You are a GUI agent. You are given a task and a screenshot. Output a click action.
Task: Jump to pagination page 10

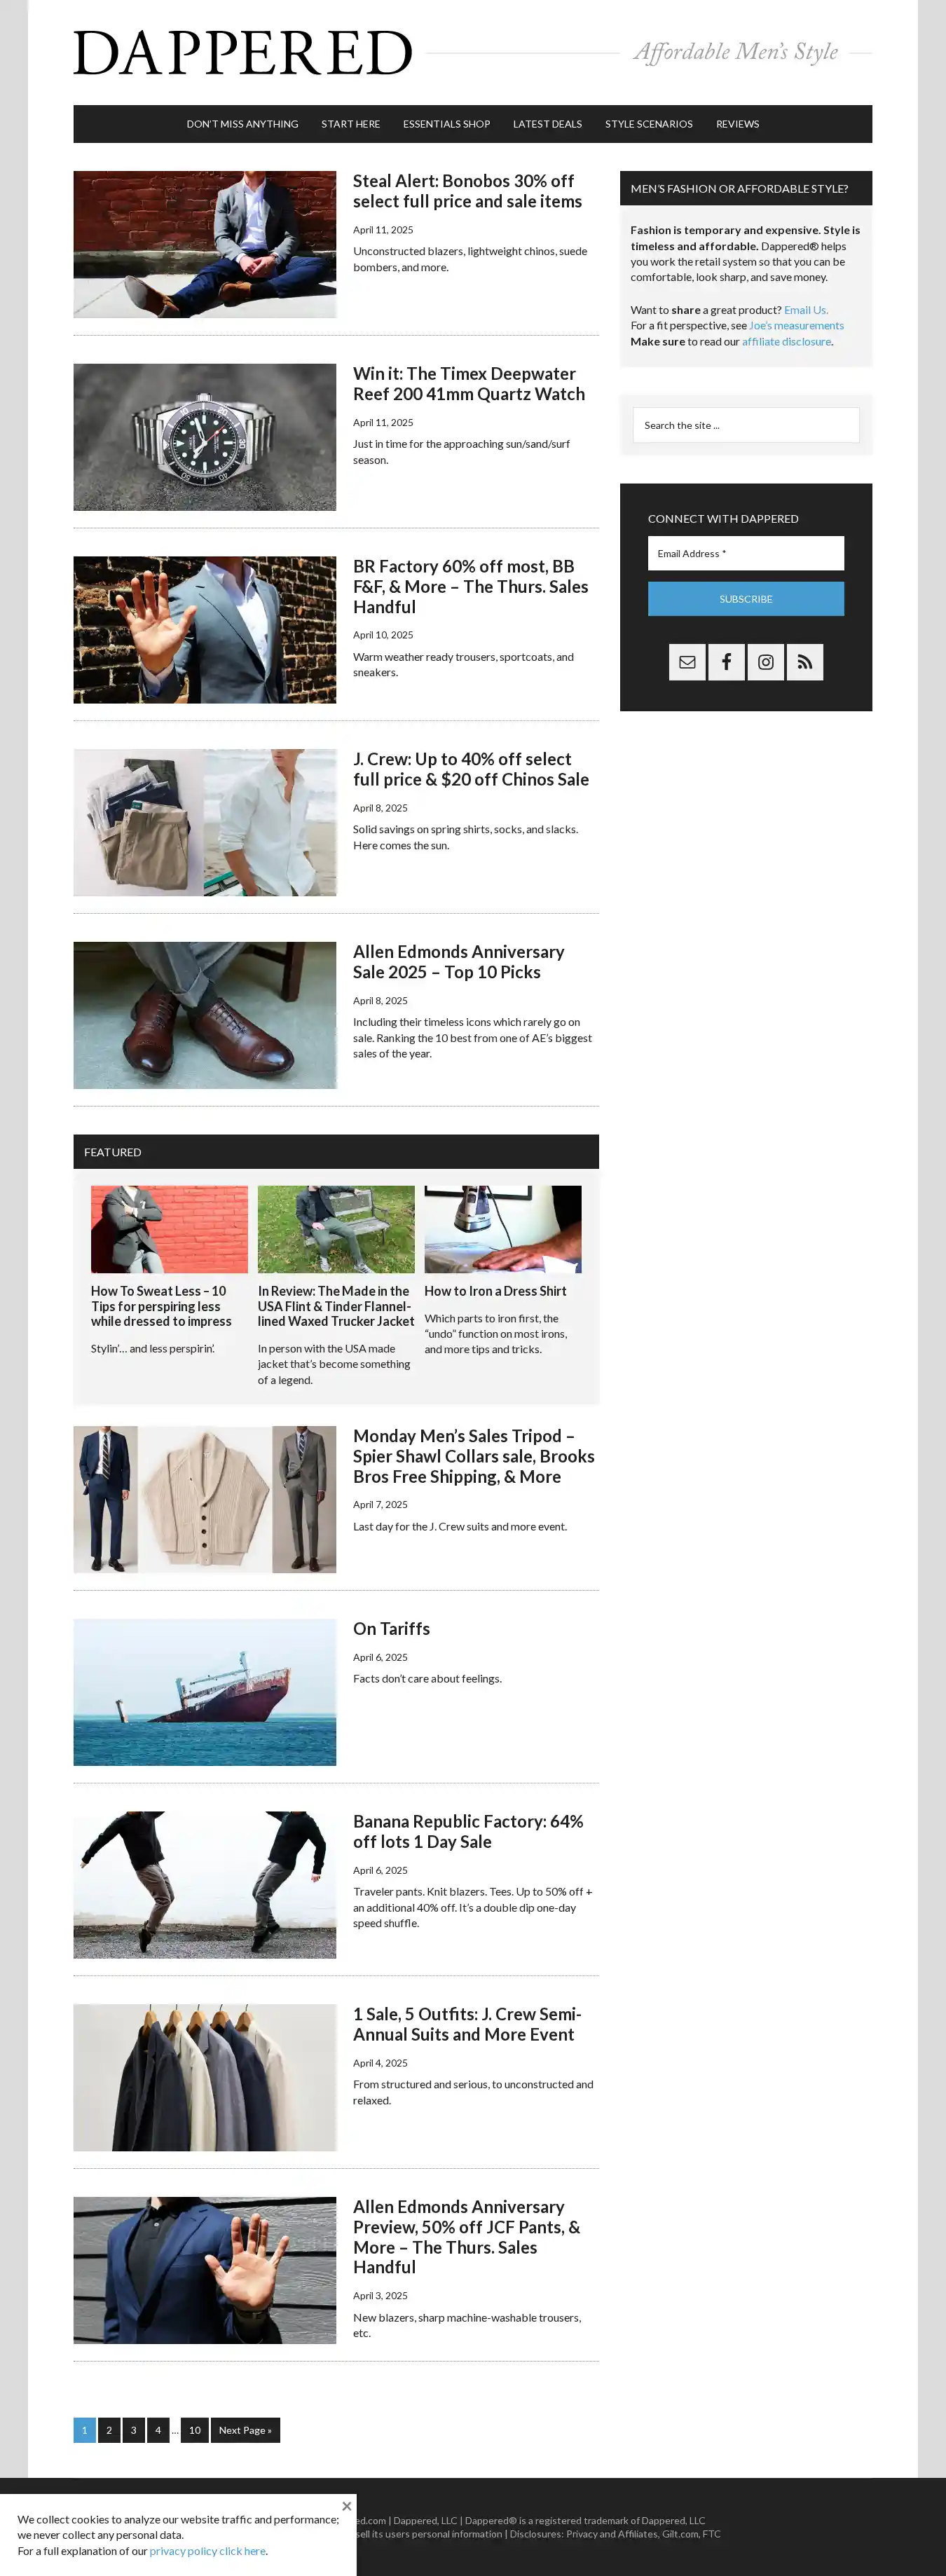click(x=195, y=2430)
